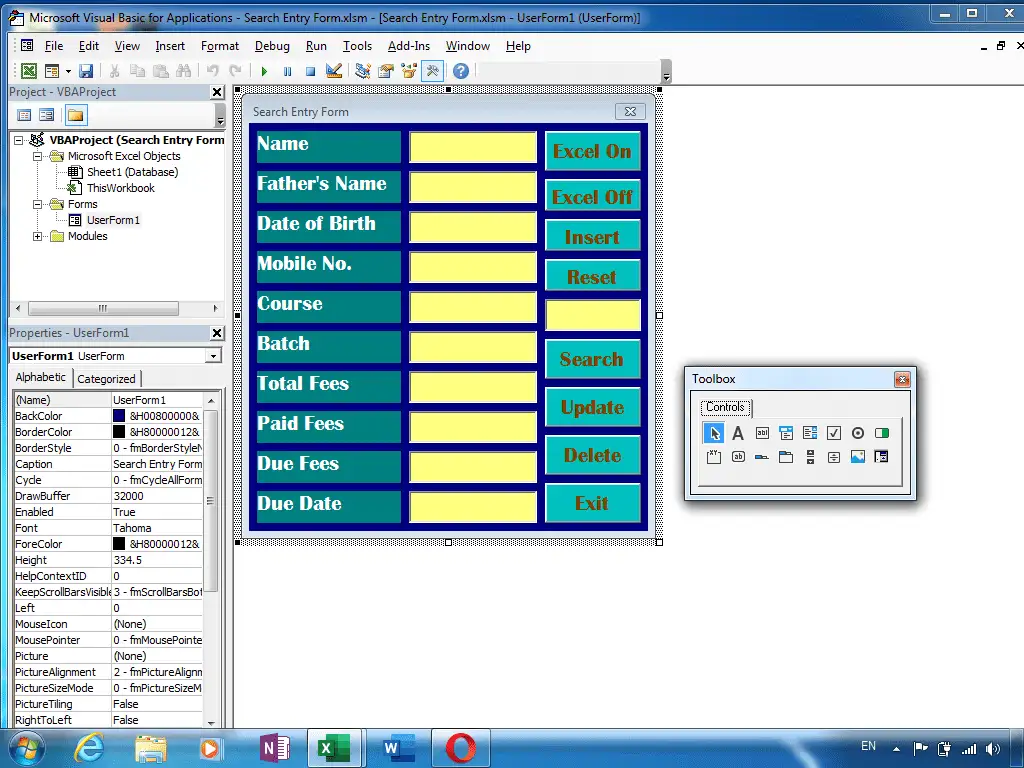Click the Insert button on the form
This screenshot has width=1024, height=768.
point(592,236)
